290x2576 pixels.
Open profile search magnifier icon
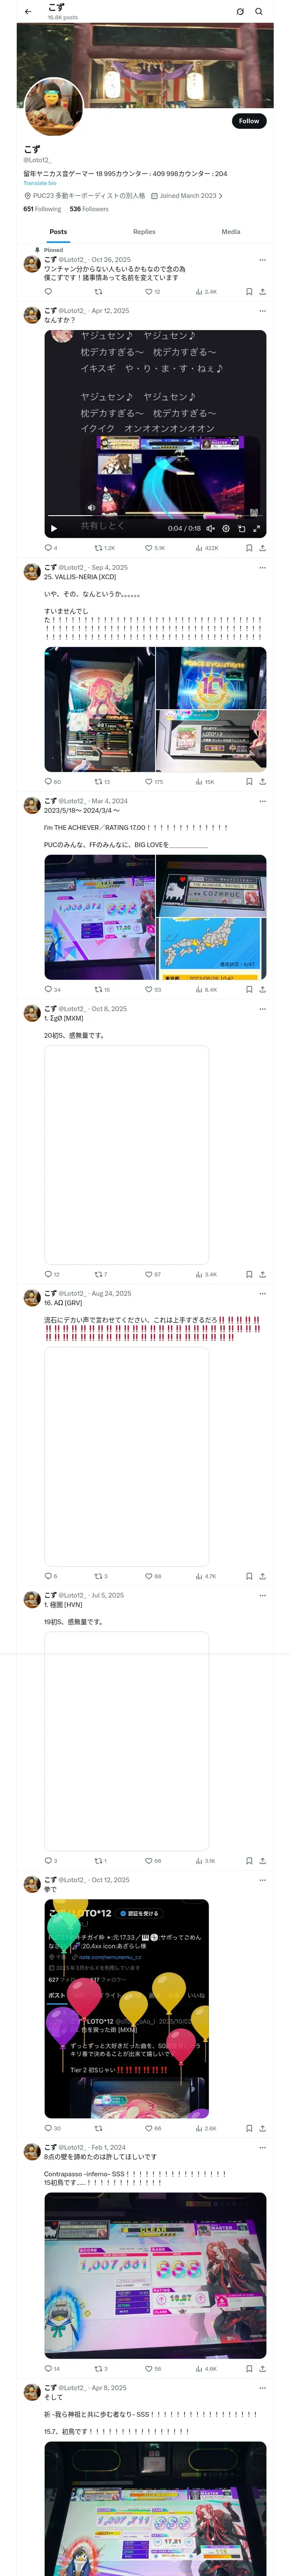point(259,12)
